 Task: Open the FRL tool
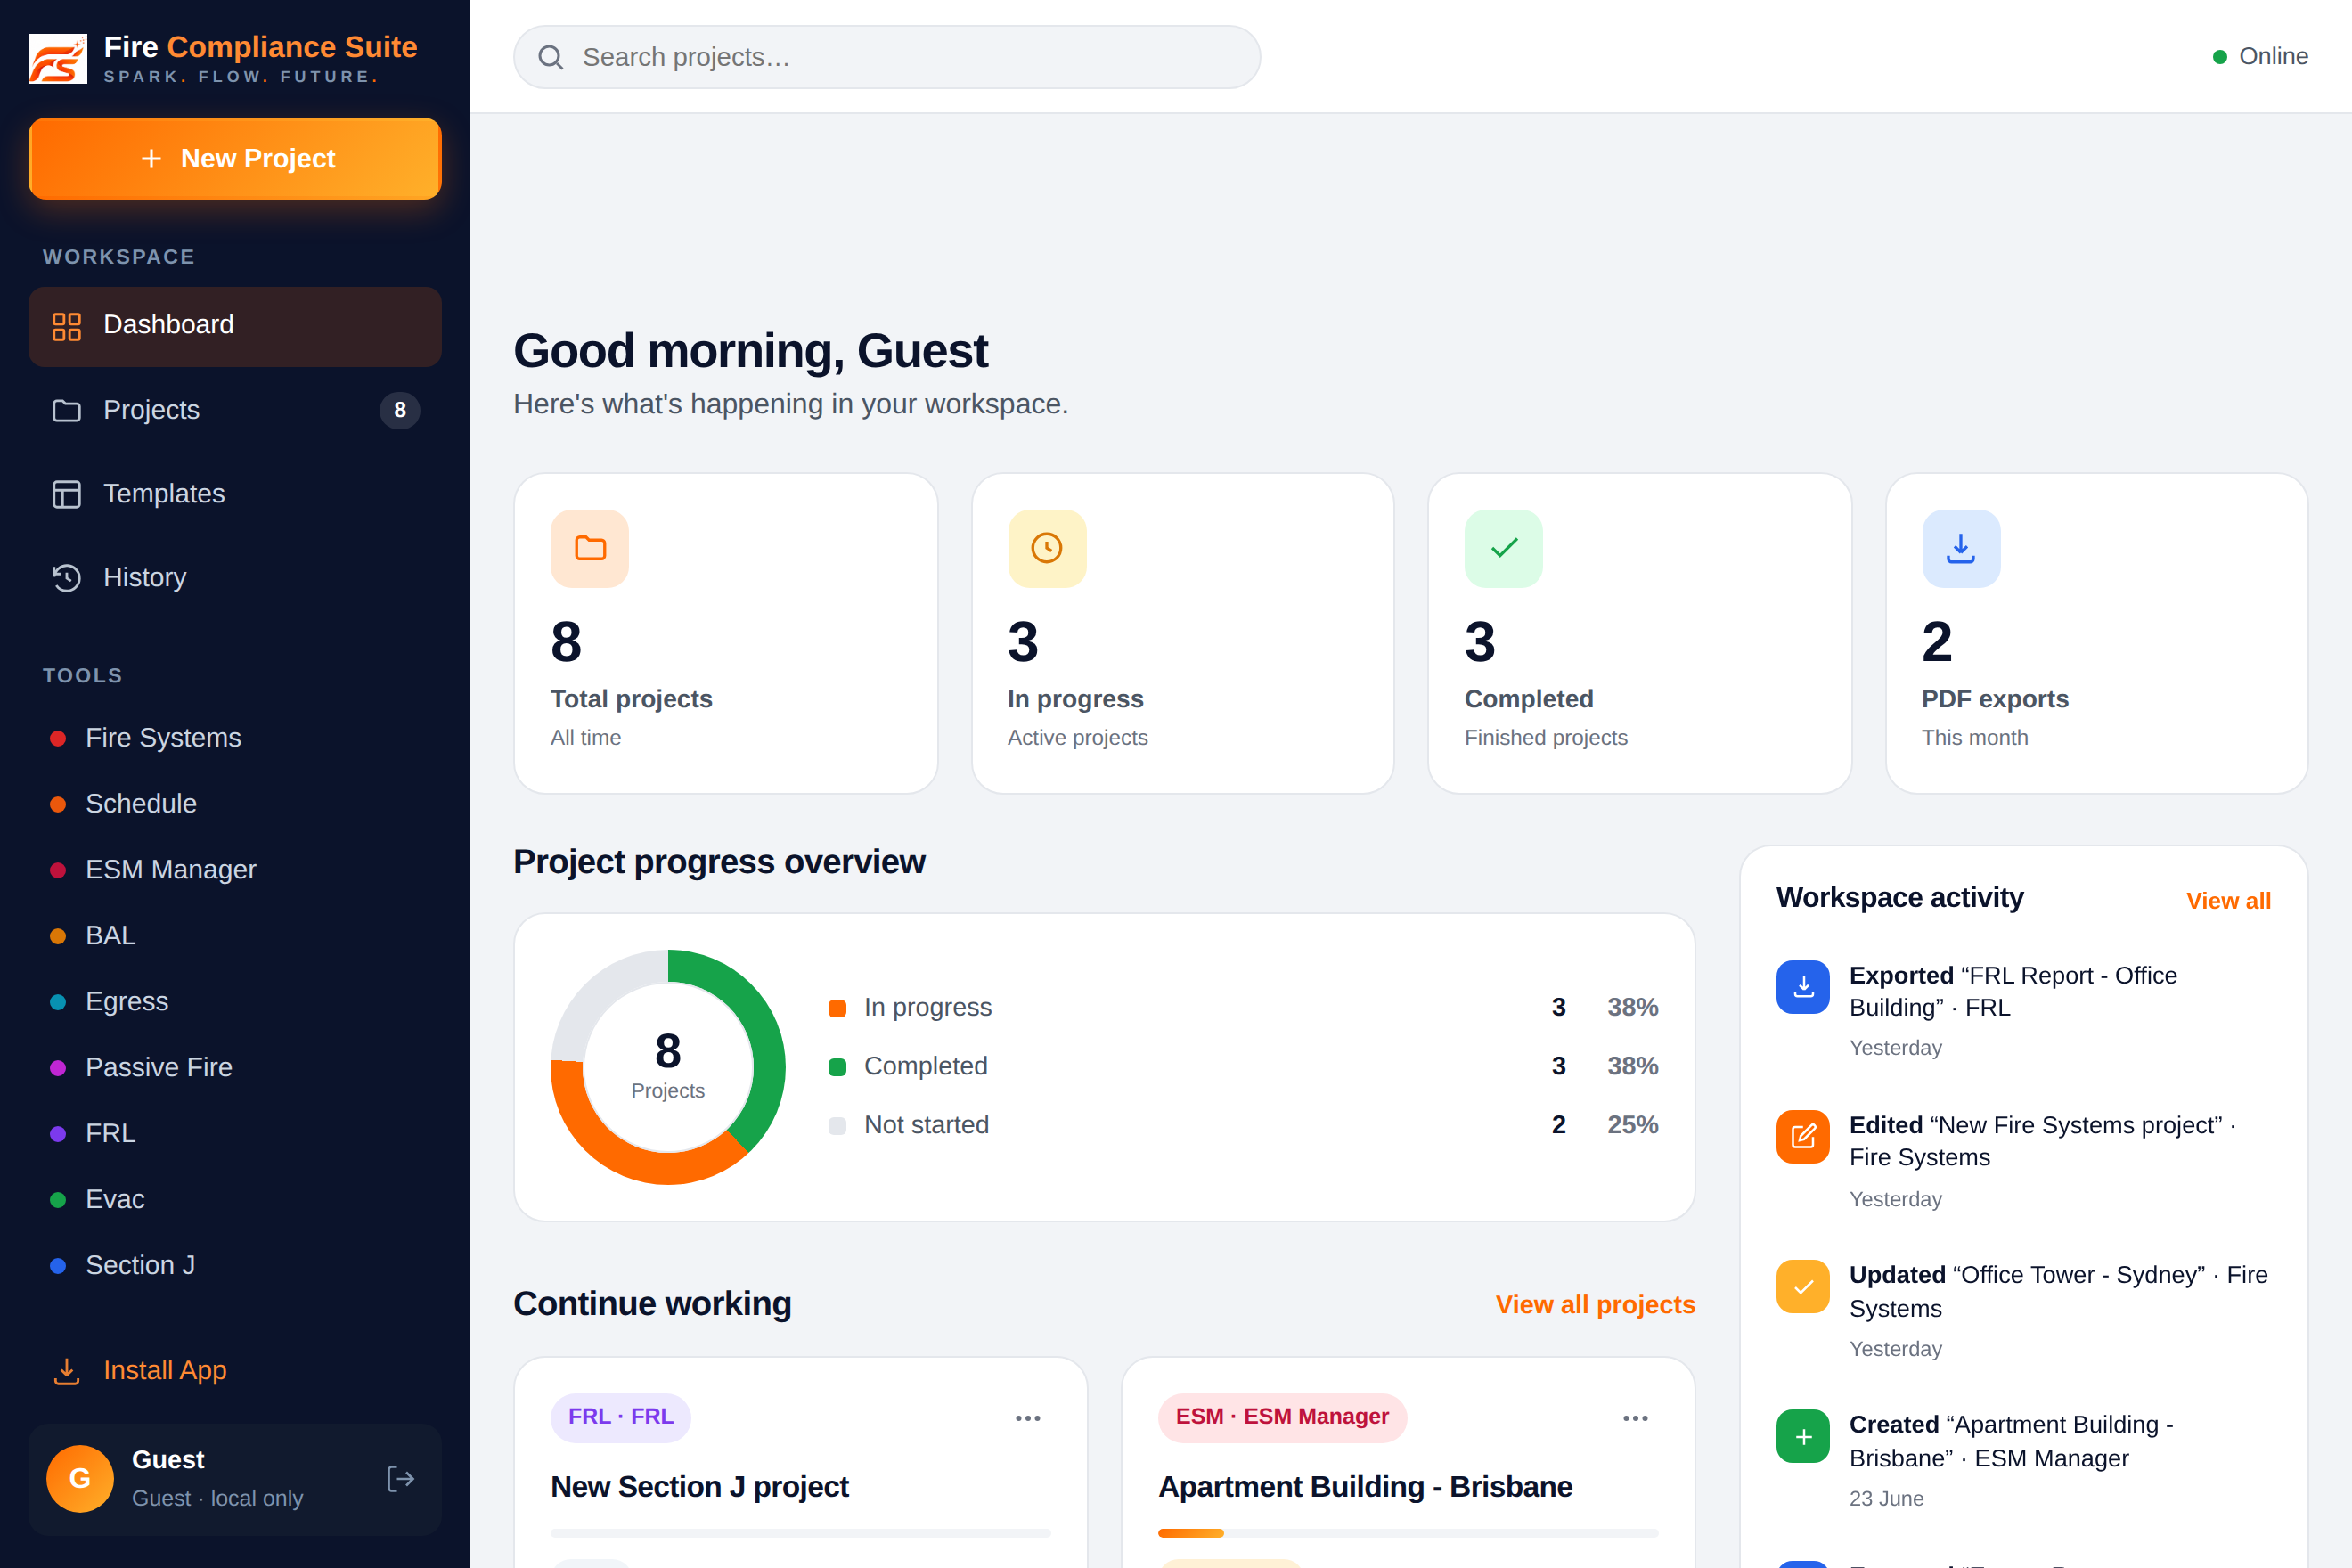coord(235,1134)
